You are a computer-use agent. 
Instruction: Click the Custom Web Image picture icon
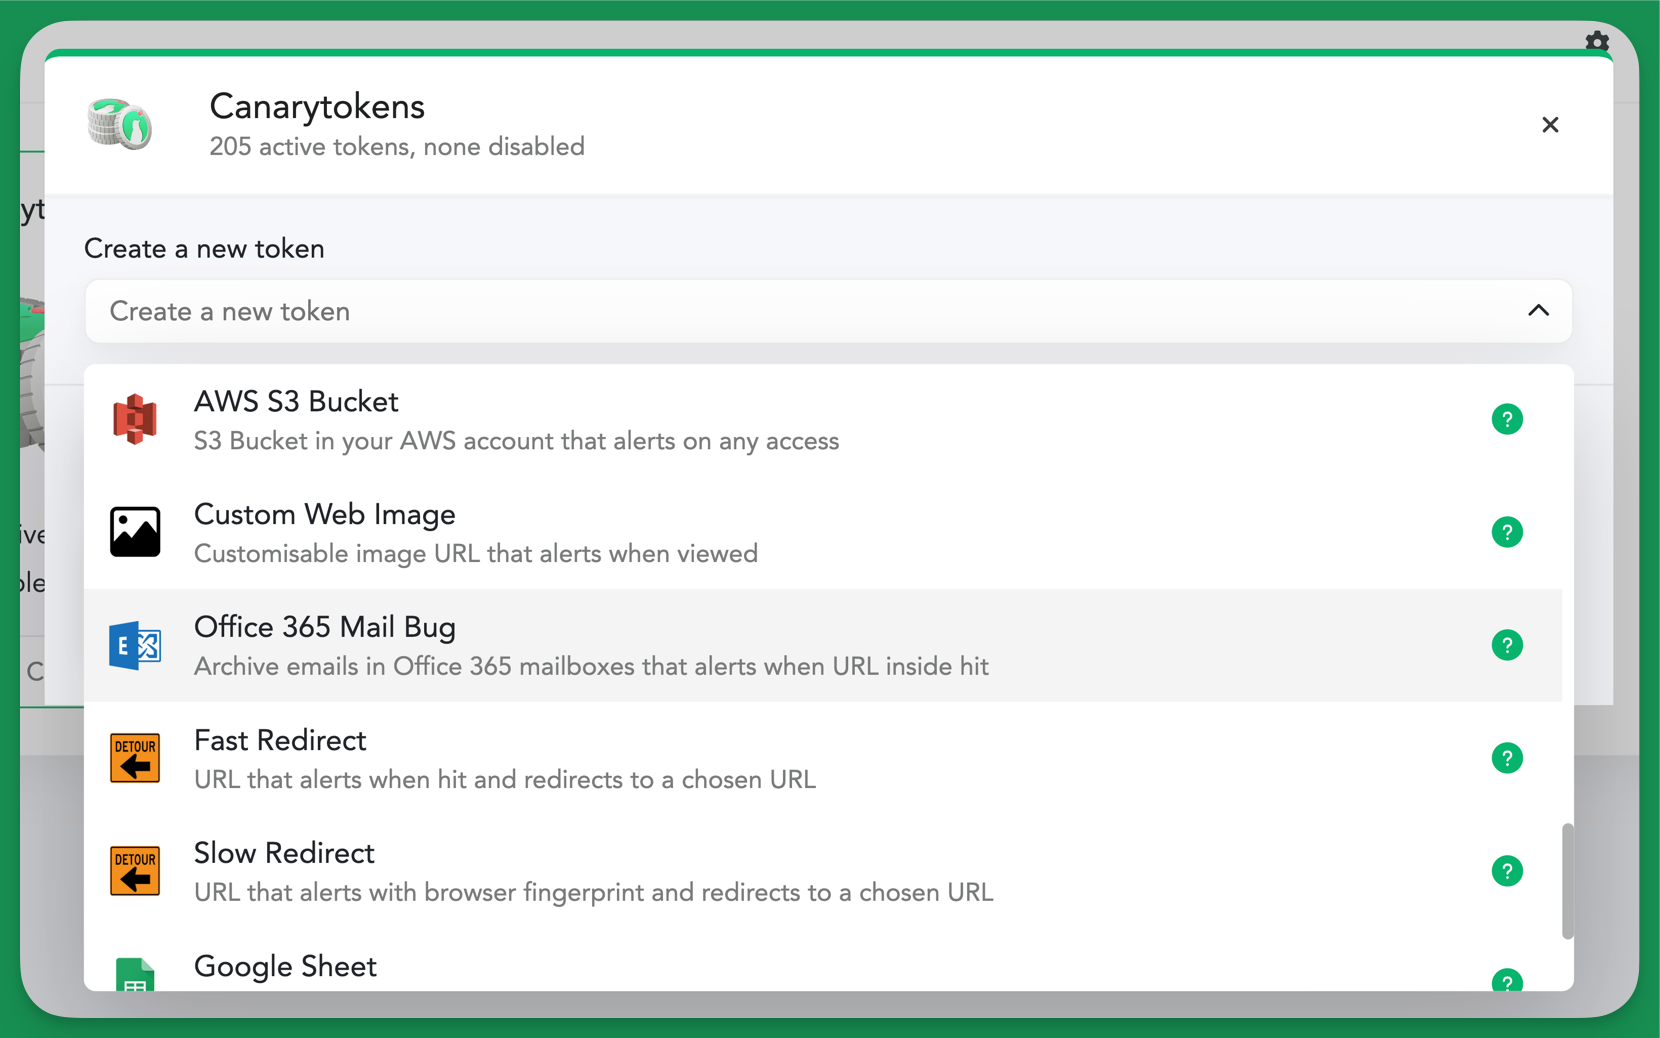[135, 531]
